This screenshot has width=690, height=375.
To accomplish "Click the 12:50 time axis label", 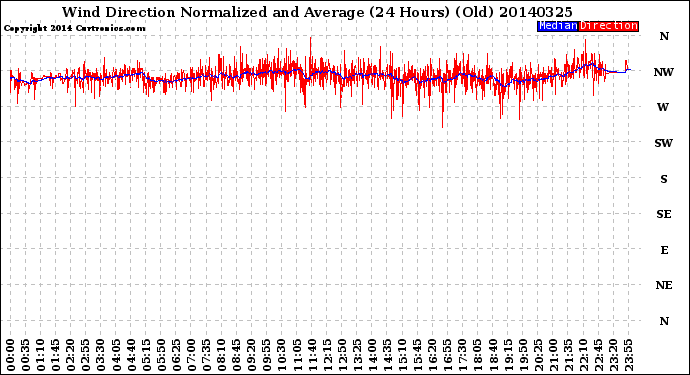I will (x=342, y=355).
